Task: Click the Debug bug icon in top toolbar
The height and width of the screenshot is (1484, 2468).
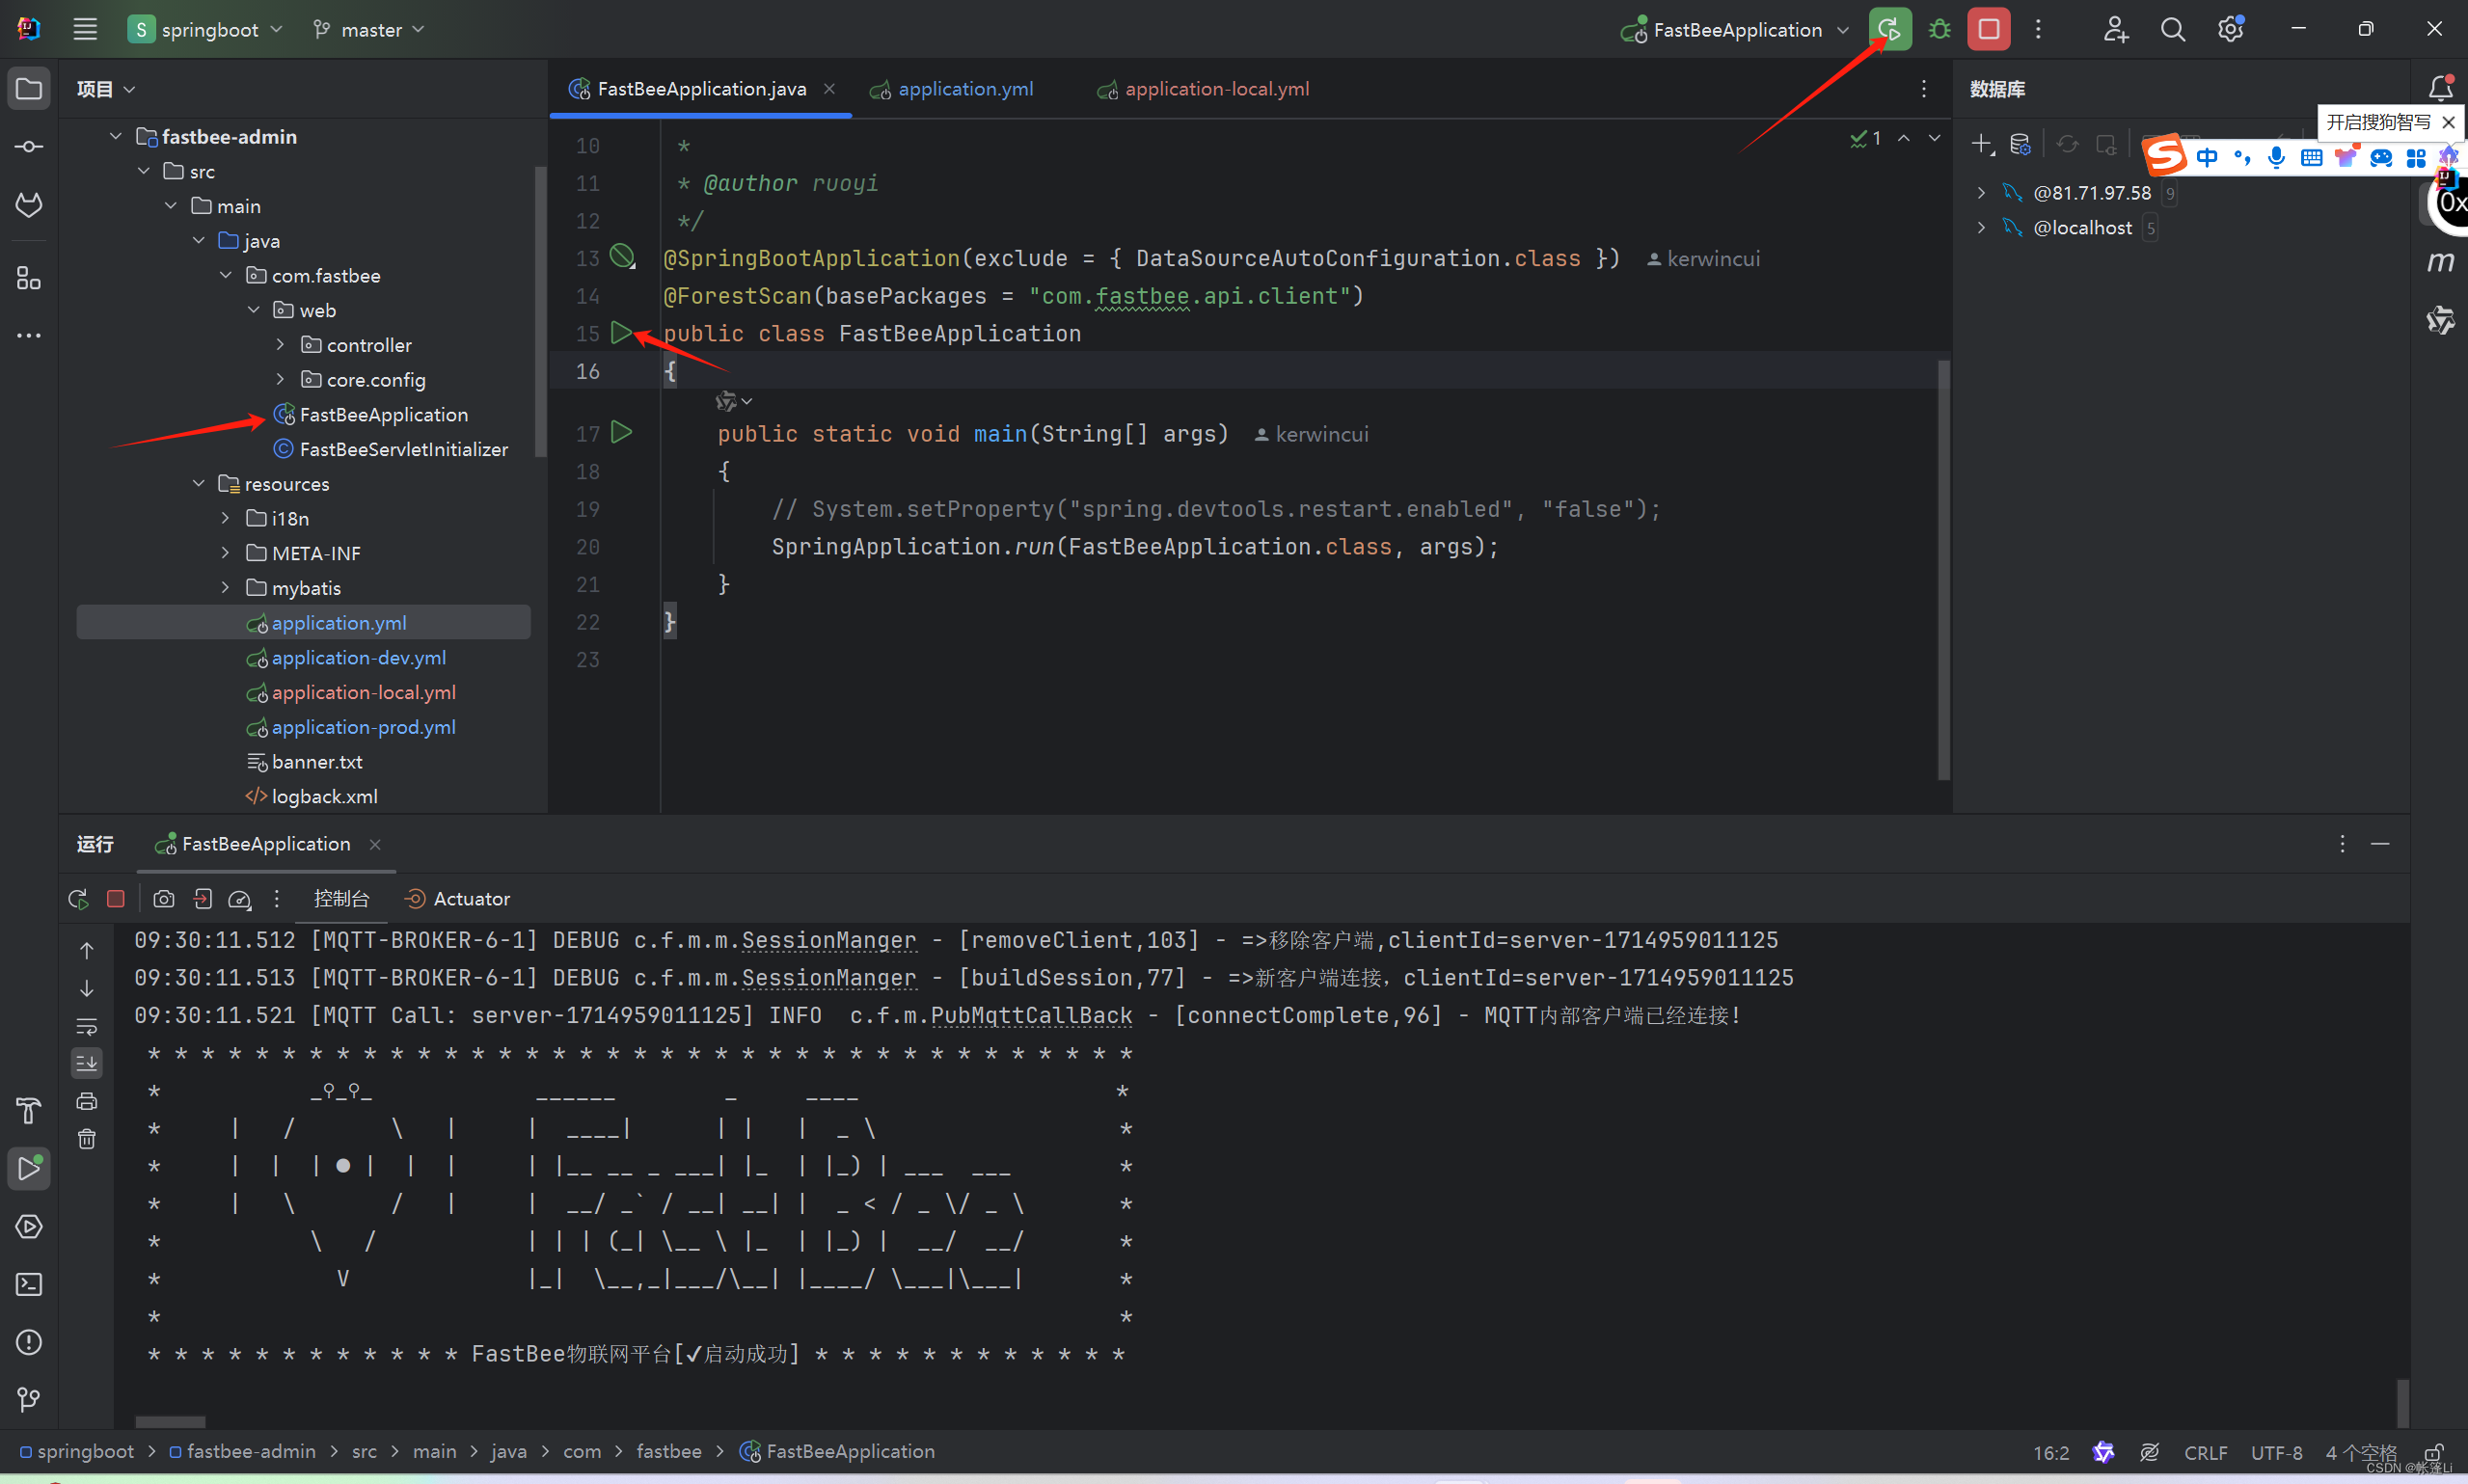Action: [1939, 29]
